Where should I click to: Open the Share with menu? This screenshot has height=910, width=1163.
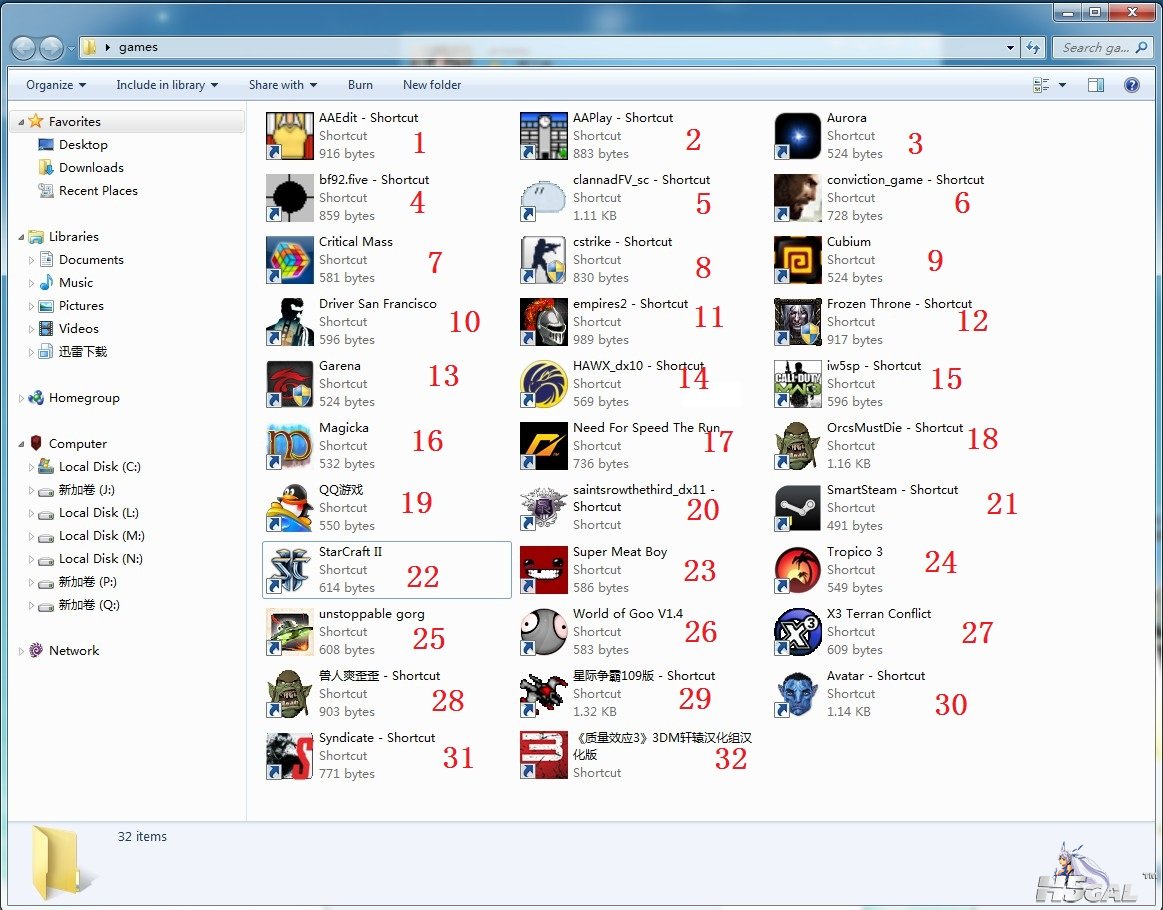[x=283, y=85]
